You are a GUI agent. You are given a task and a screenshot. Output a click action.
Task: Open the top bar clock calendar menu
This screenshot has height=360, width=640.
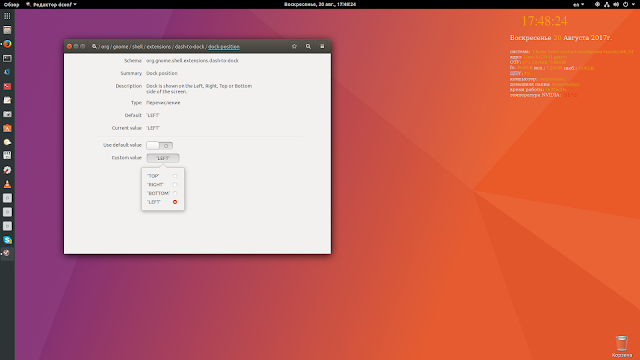320,4
